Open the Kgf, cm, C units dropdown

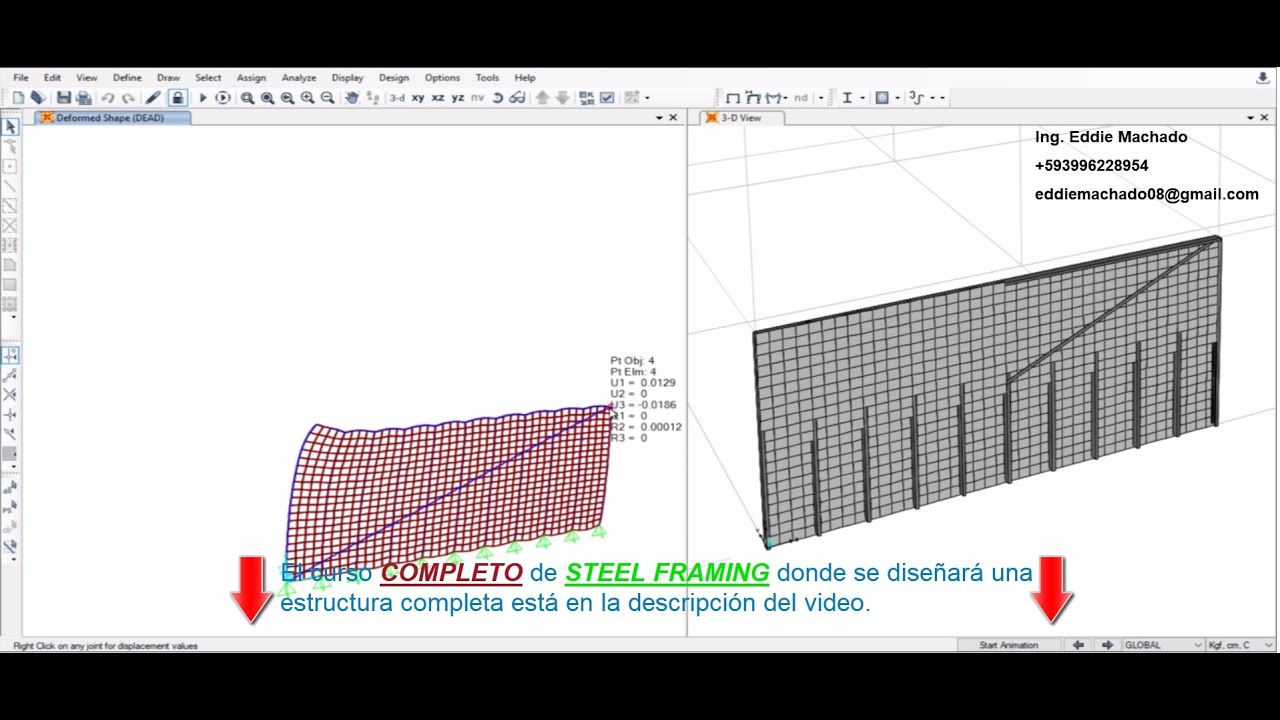[1241, 645]
